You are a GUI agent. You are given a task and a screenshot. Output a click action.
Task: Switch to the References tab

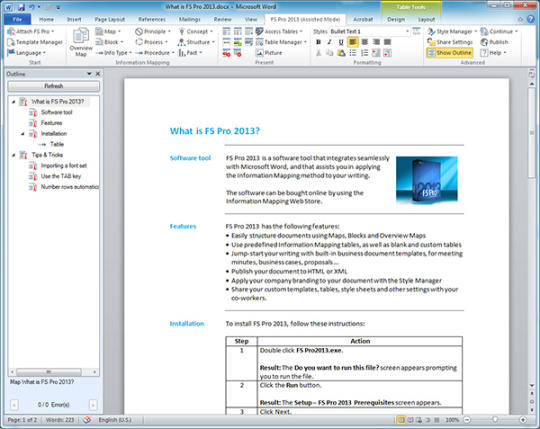(x=152, y=19)
